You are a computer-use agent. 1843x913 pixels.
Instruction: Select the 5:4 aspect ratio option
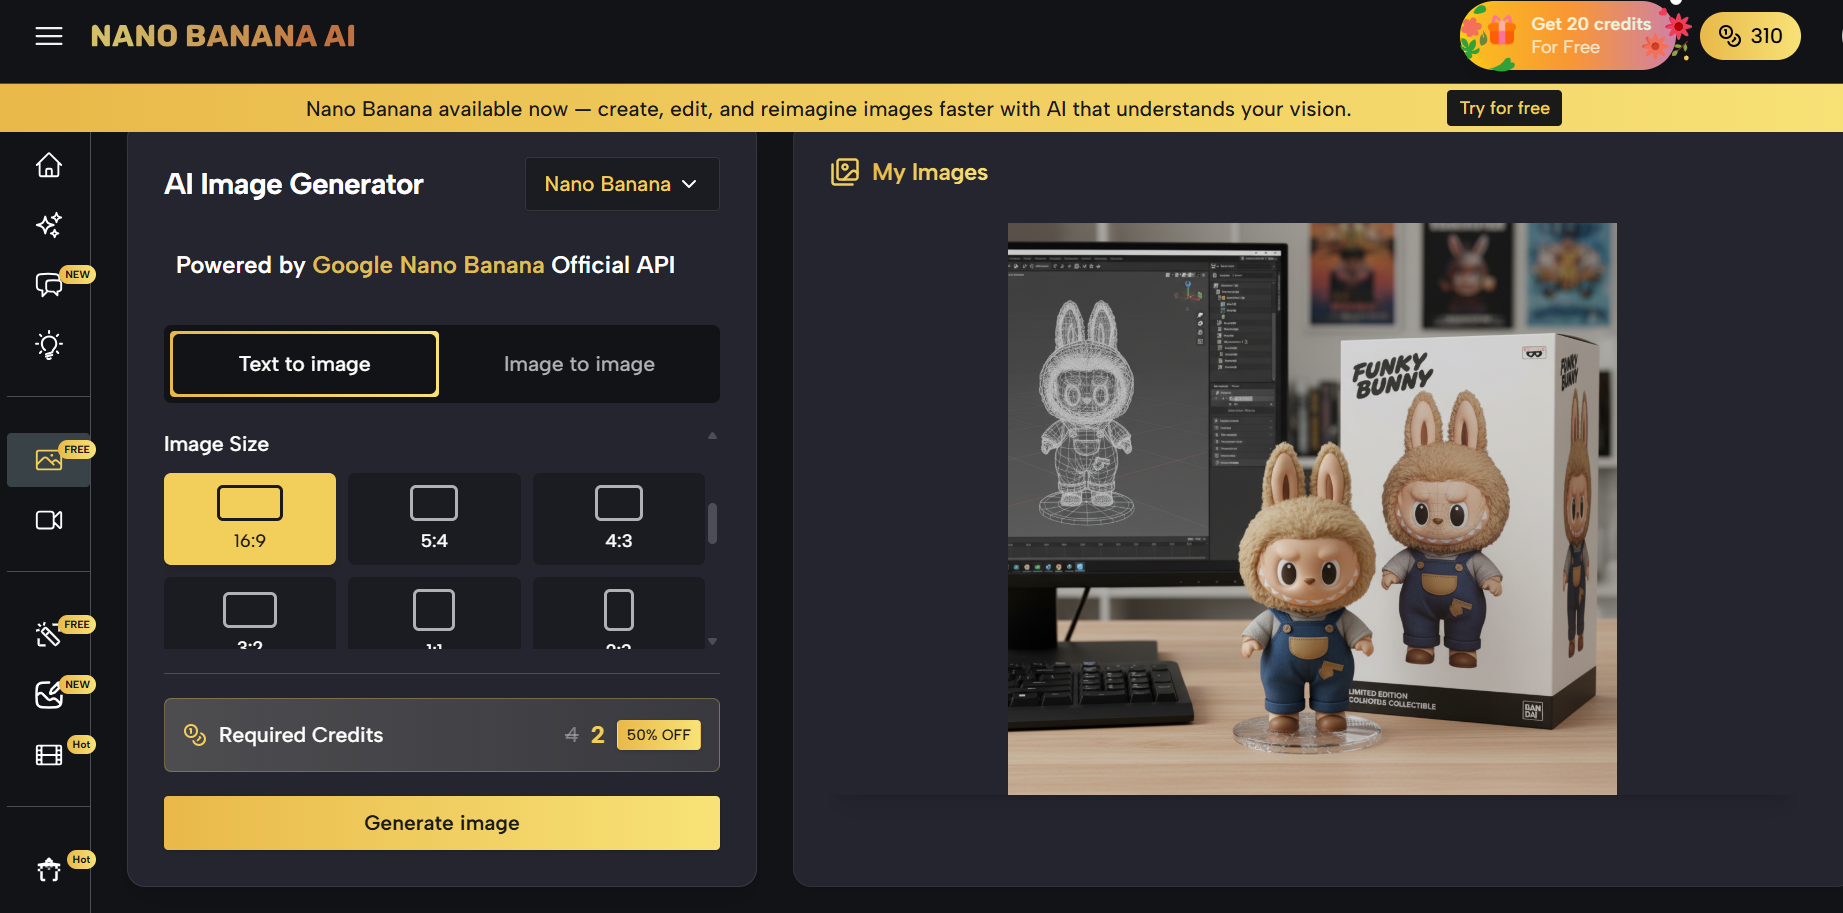(433, 518)
